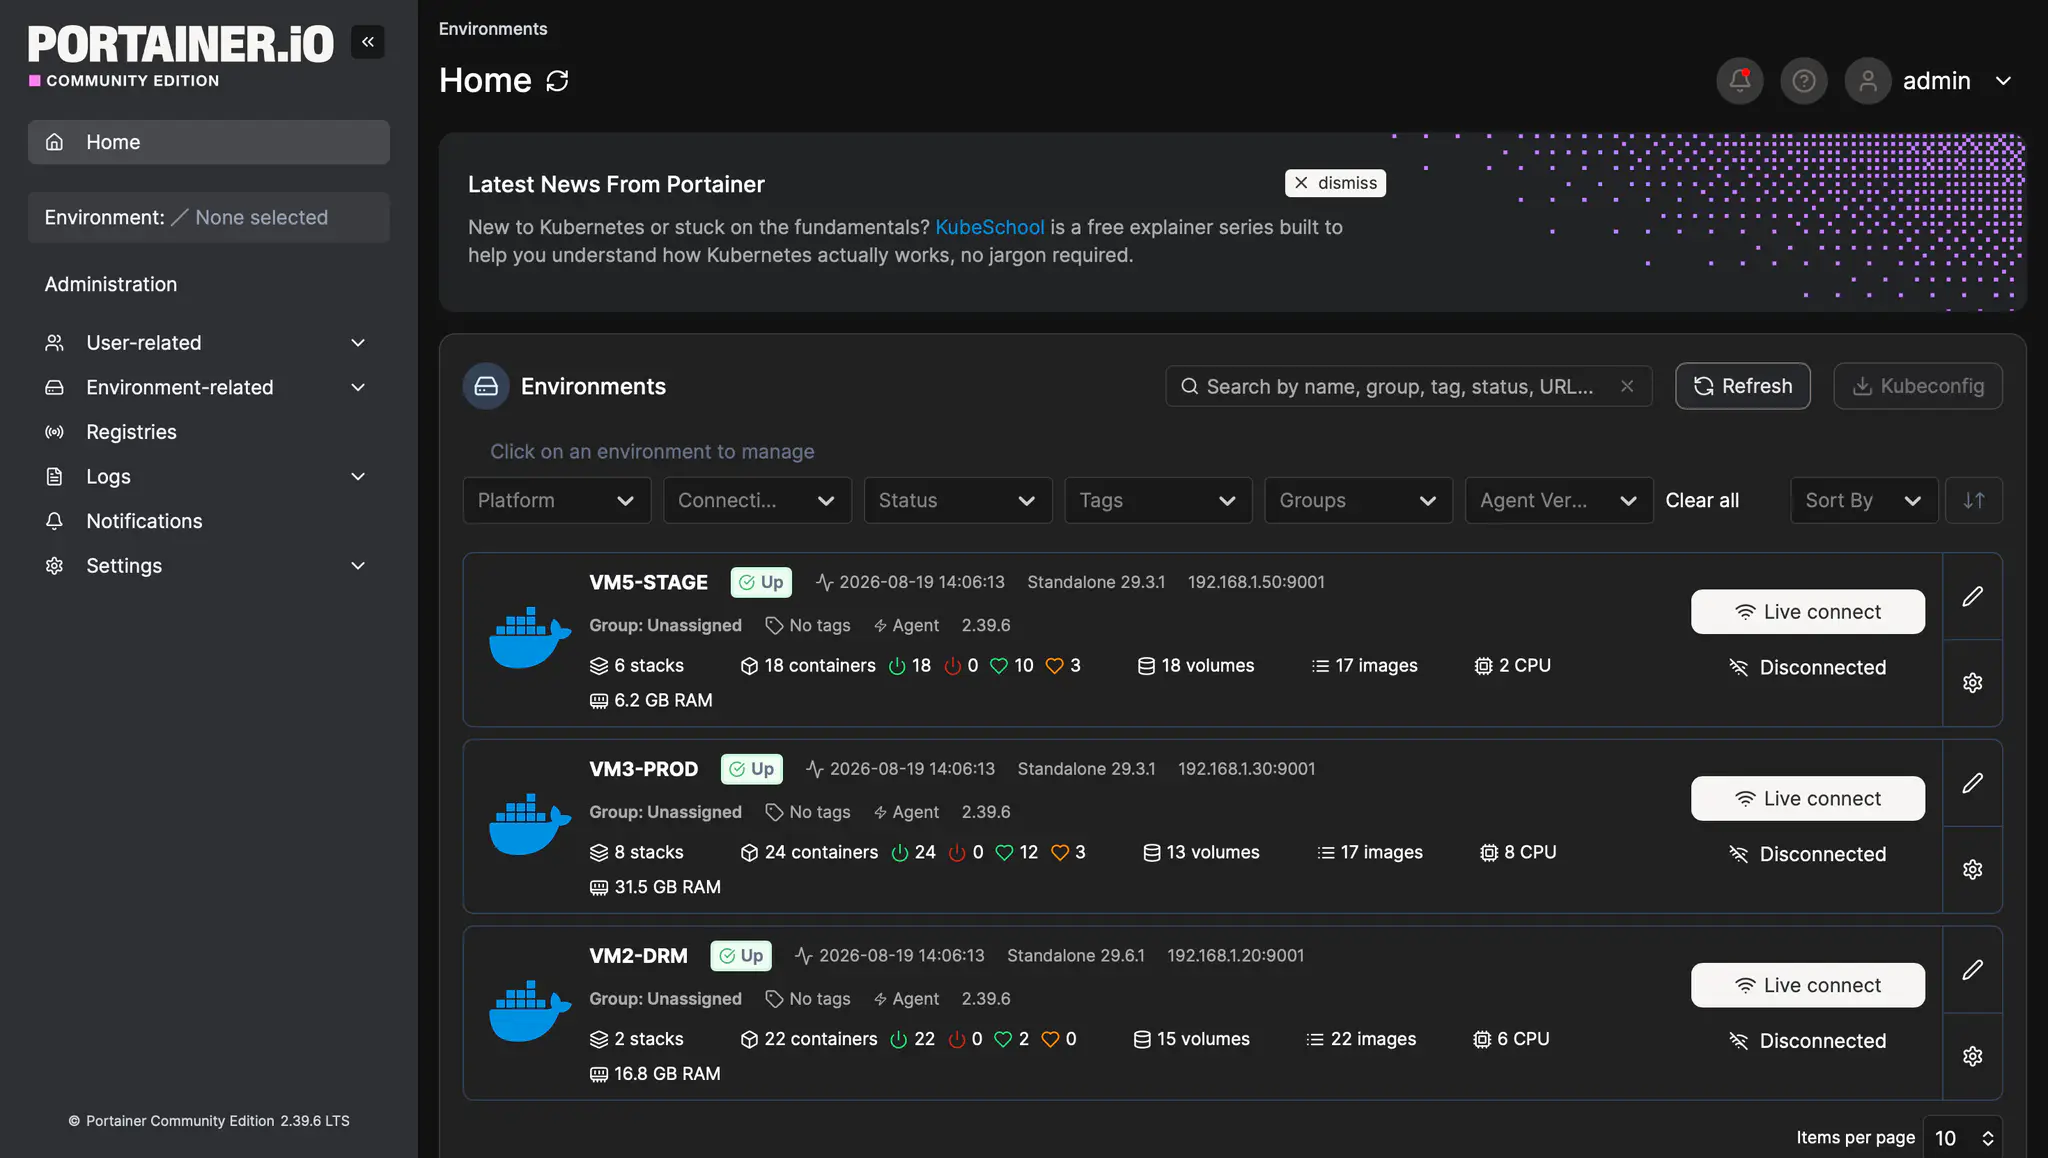The height and width of the screenshot is (1158, 2048).
Task: Open VM3-PROD settings gear icon
Action: tap(1972, 870)
